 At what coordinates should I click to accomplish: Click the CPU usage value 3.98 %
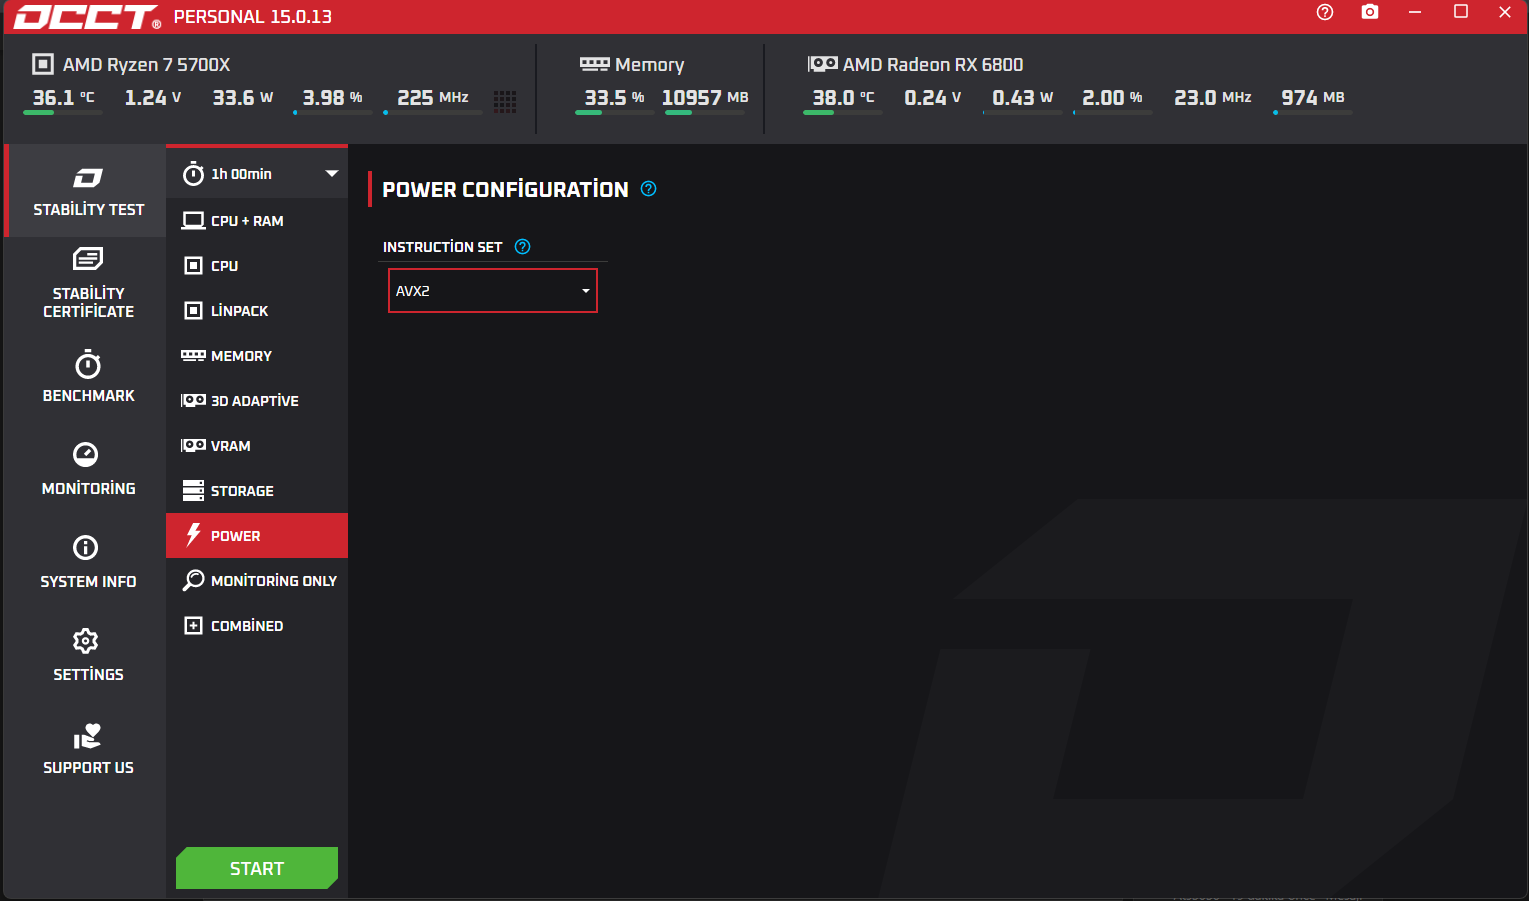333,98
